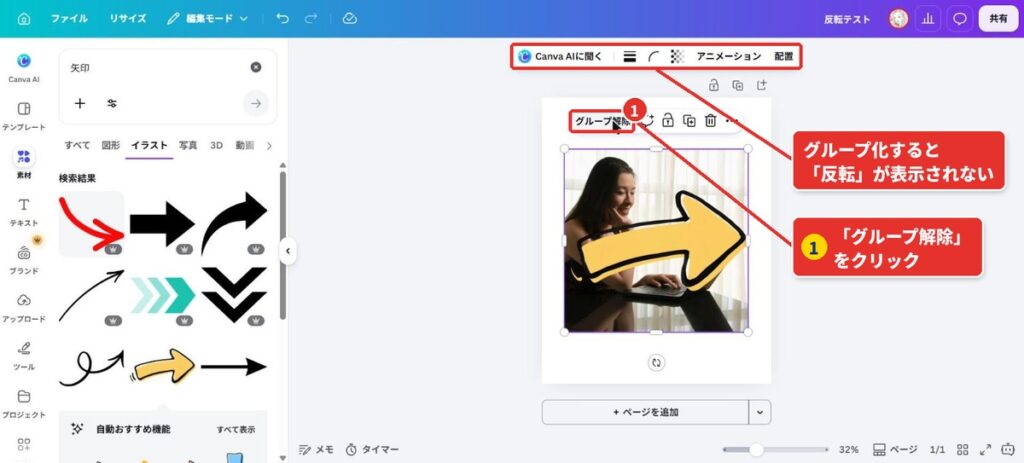This screenshot has width=1024, height=463.
Task: Choose the teal chevron arrows illustration
Action: (163, 296)
